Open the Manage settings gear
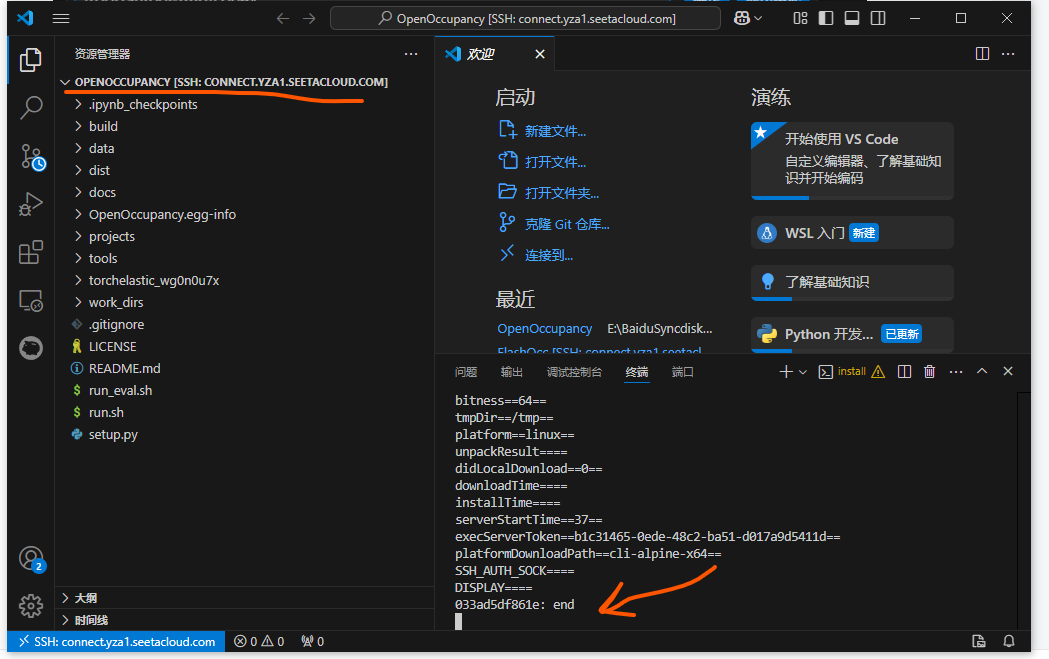 pos(31,605)
